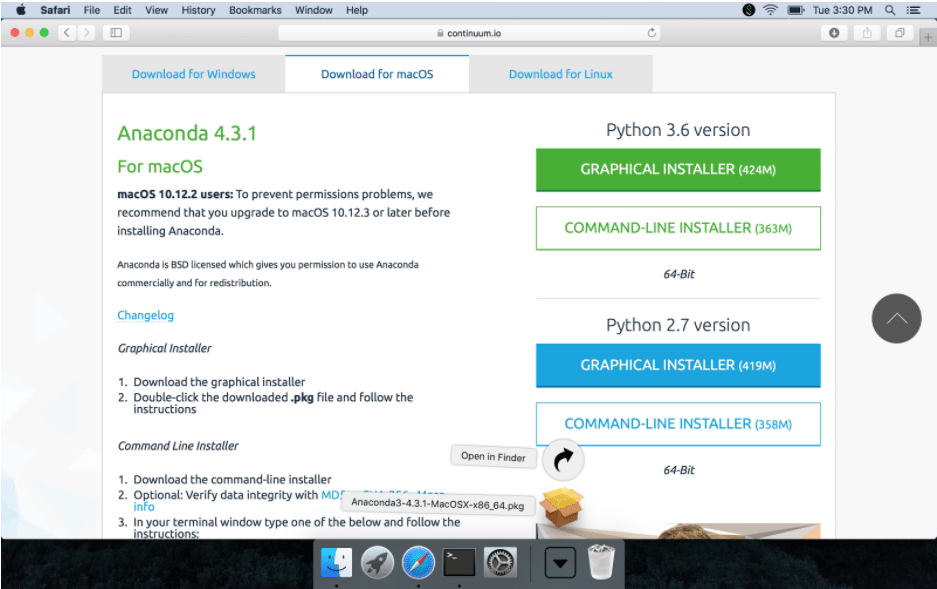
Task: Switch to Download for Linux tab
Action: pyautogui.click(x=561, y=74)
